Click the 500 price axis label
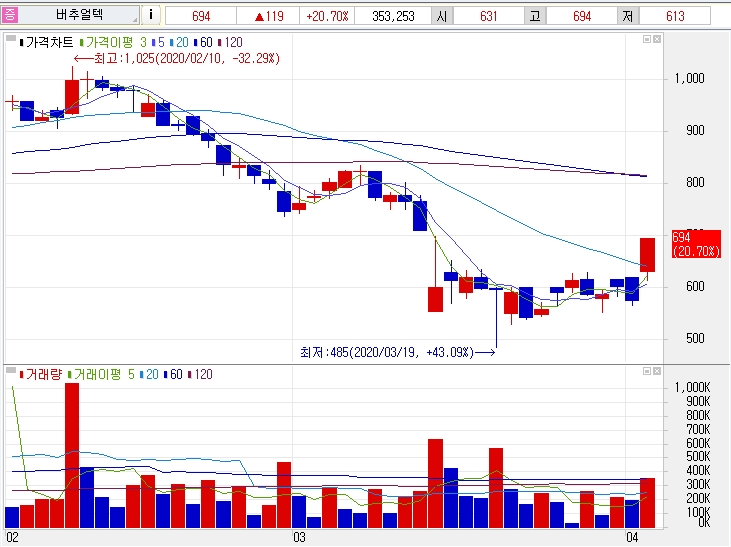Viewport: 731px width, 547px height. [695, 338]
